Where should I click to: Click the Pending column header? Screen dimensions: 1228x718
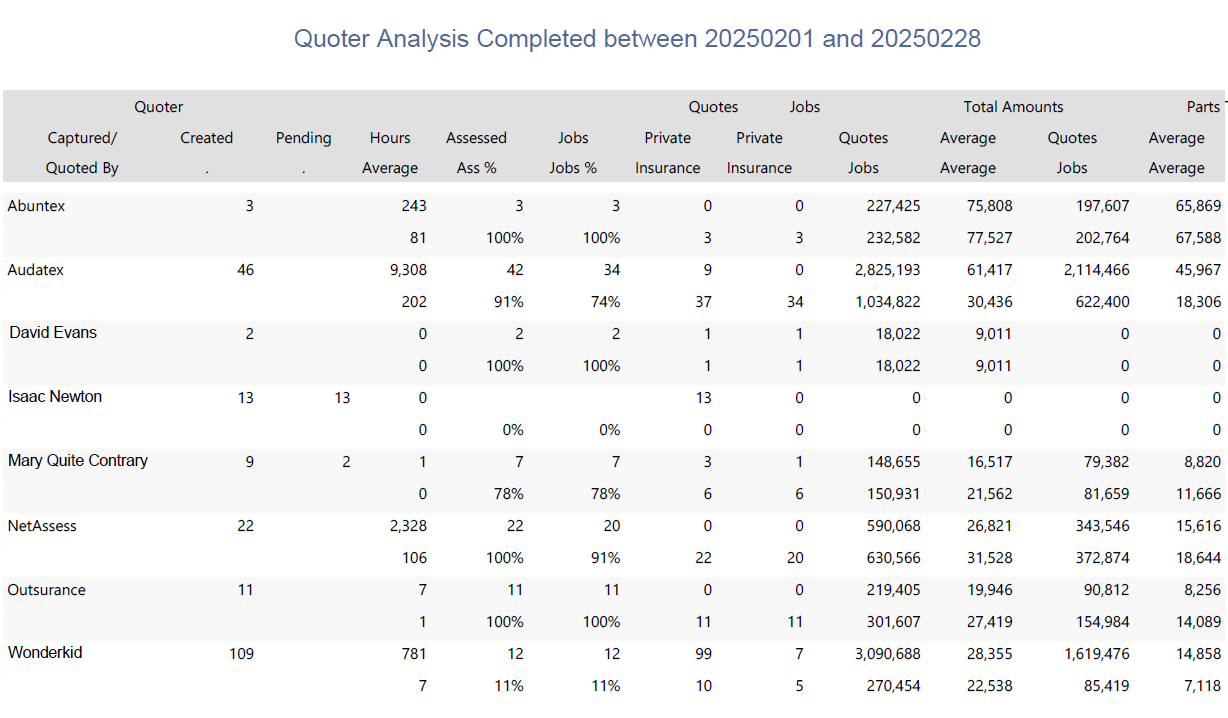click(303, 138)
